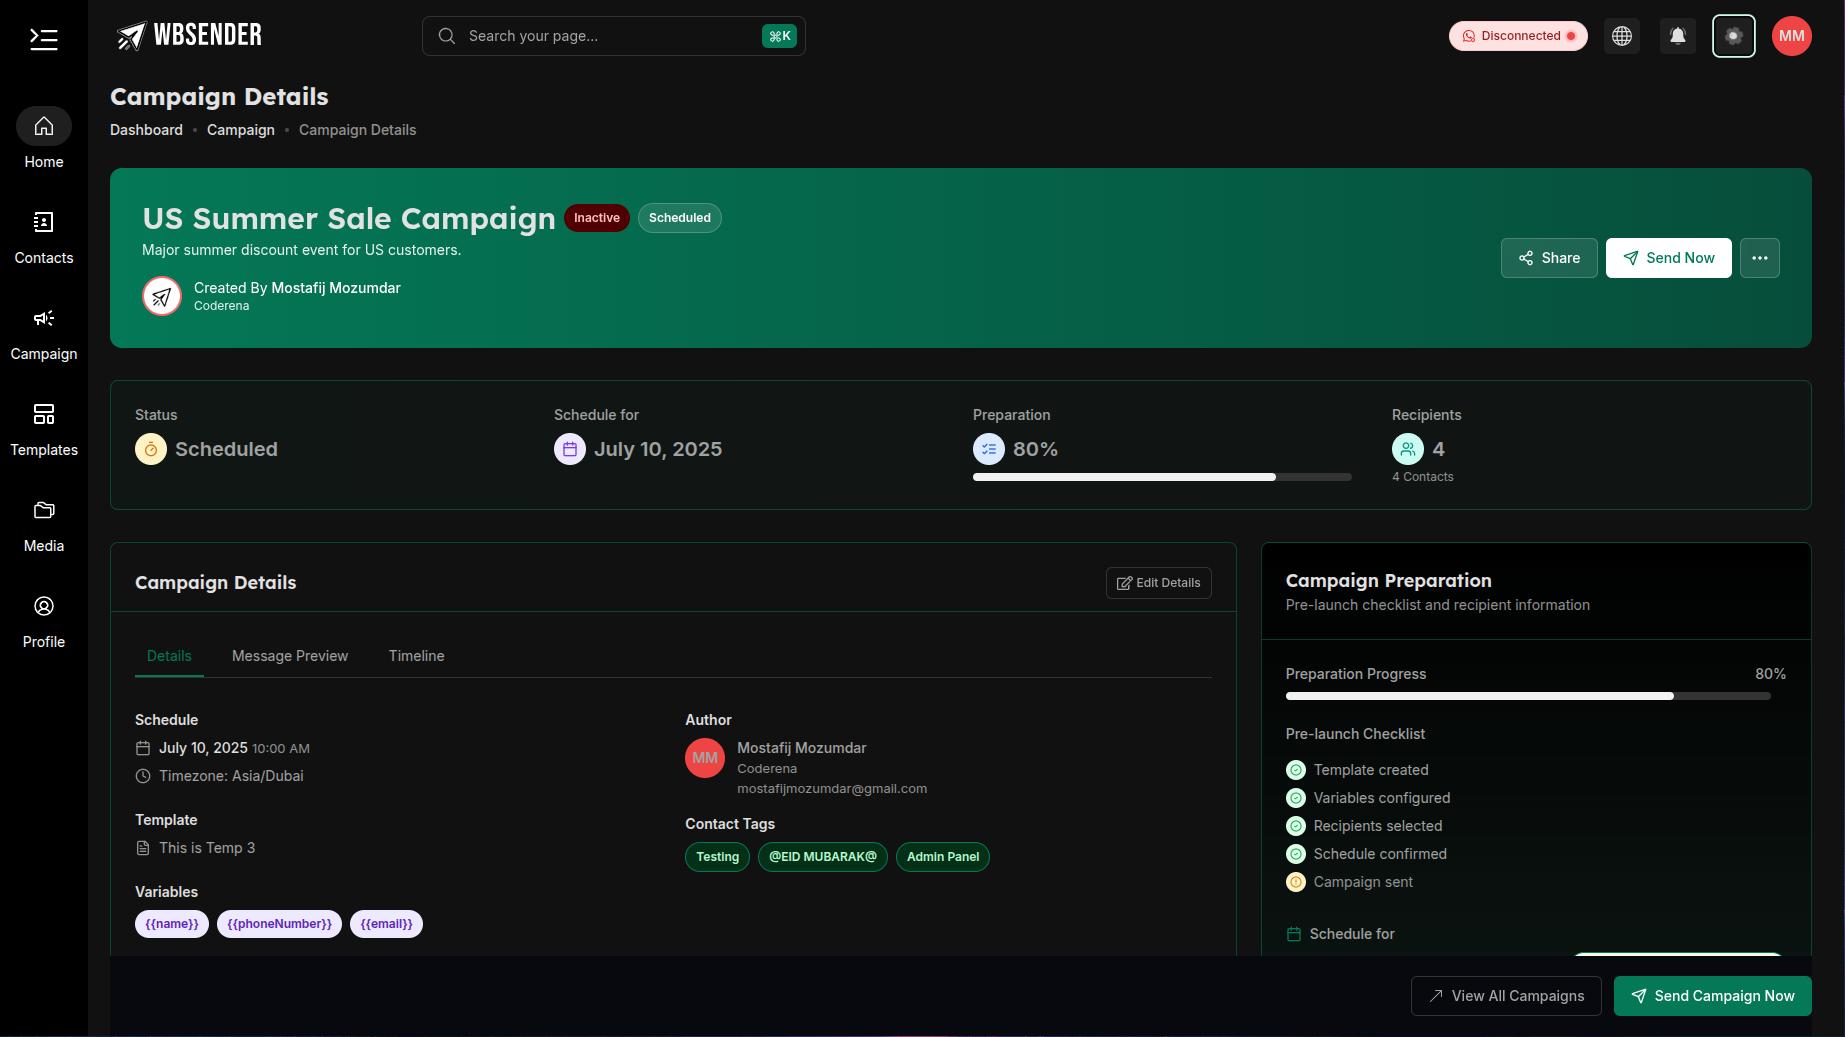Open the Media section icon

43,524
